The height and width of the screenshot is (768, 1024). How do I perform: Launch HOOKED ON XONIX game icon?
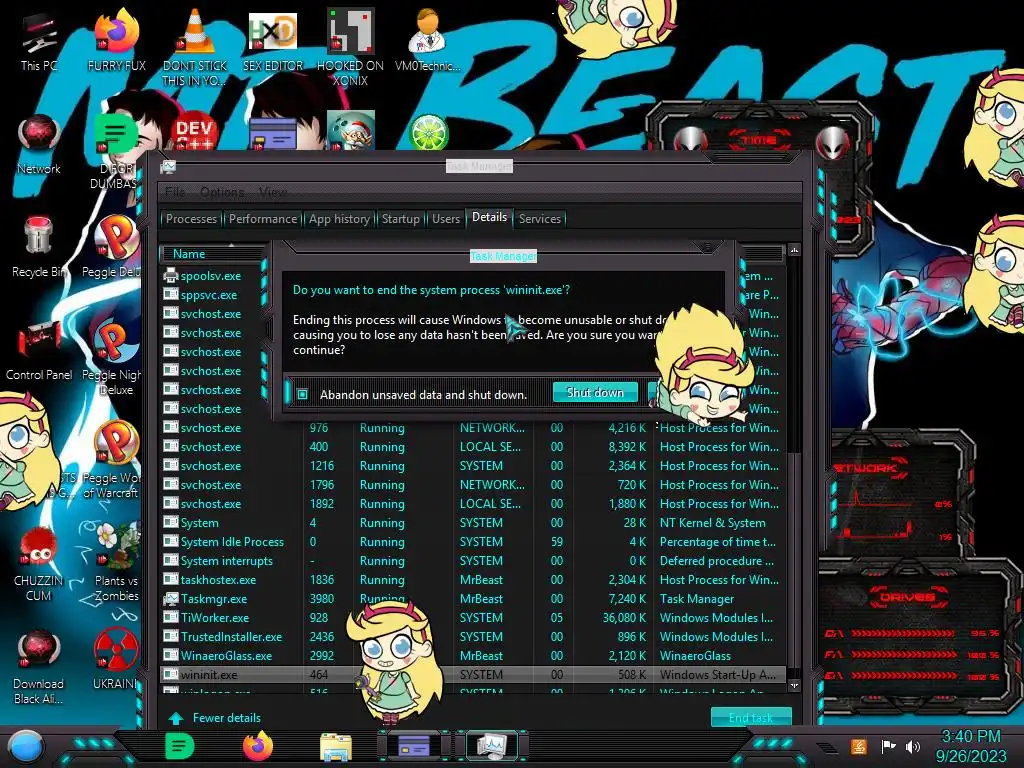pos(350,46)
